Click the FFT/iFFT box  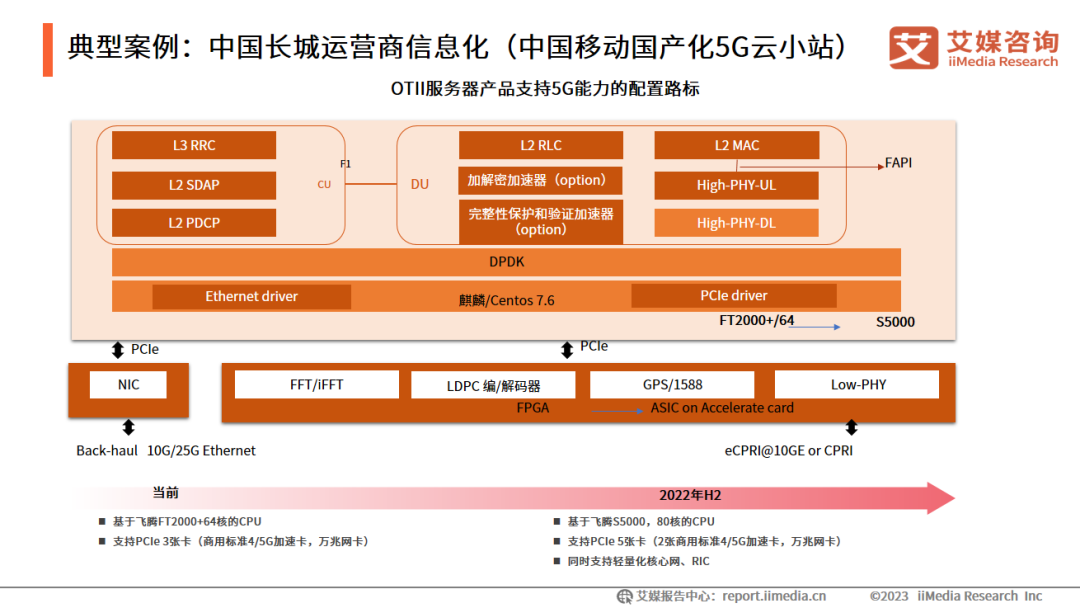tap(317, 385)
